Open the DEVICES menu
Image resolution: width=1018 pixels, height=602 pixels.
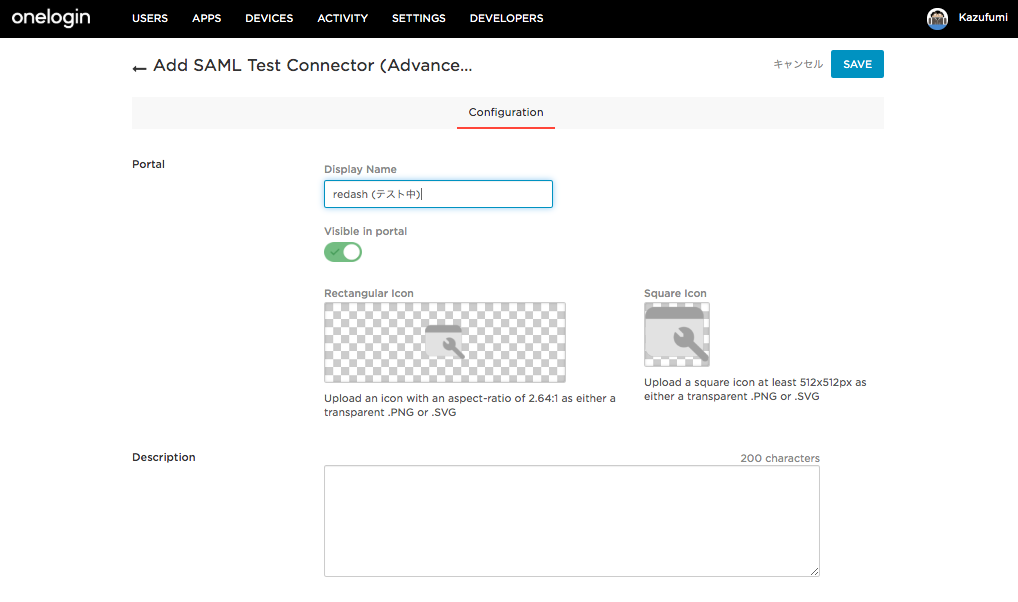pyautogui.click(x=269, y=18)
